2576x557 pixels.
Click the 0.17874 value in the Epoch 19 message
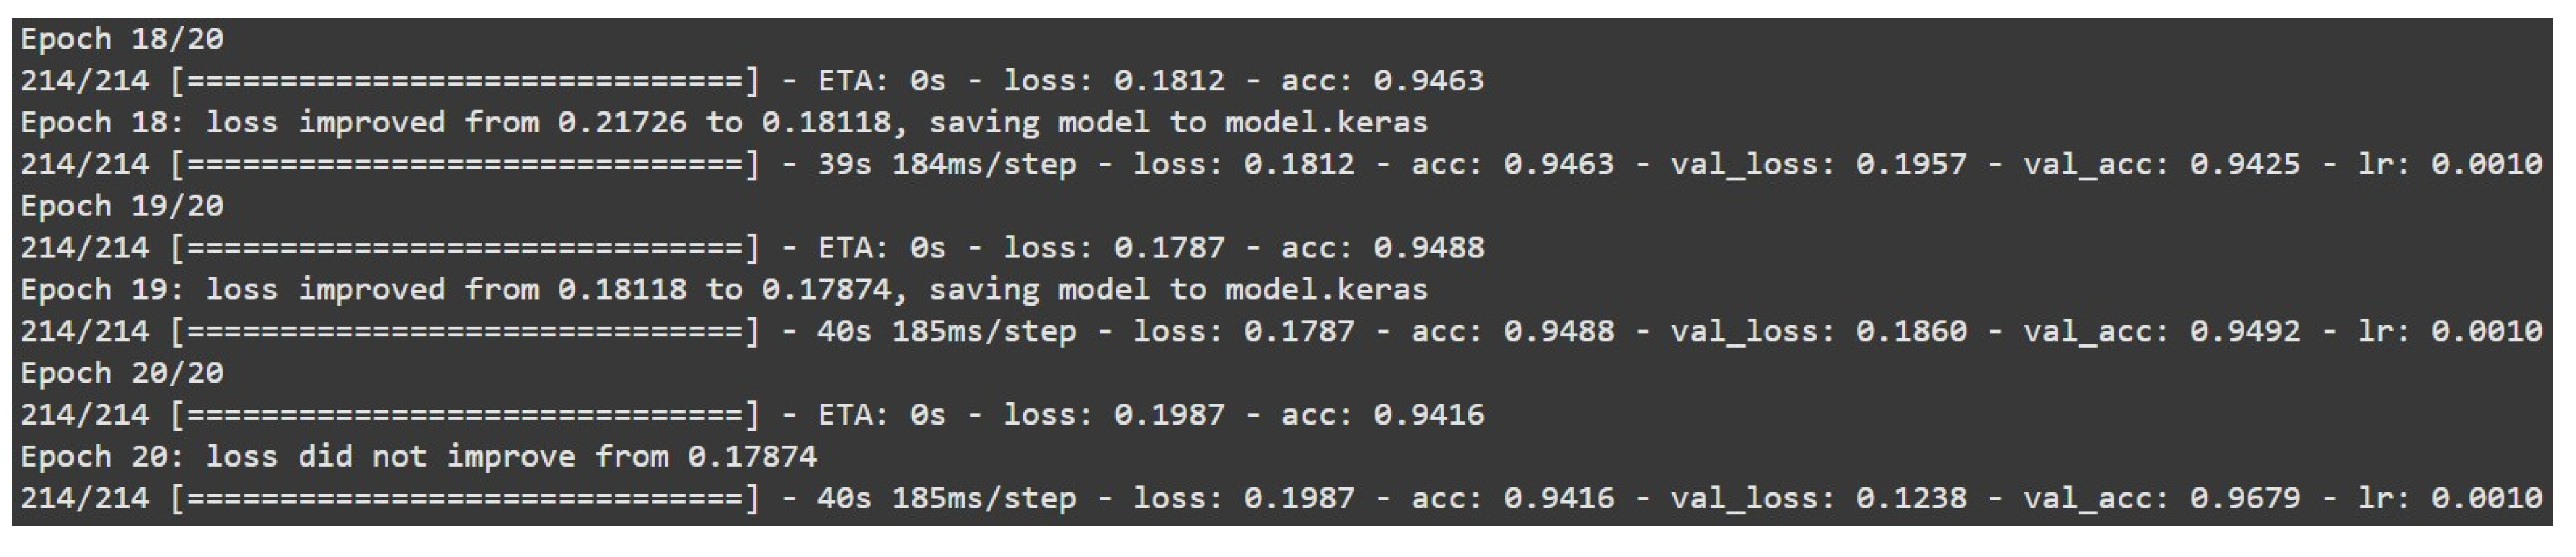click(x=826, y=289)
